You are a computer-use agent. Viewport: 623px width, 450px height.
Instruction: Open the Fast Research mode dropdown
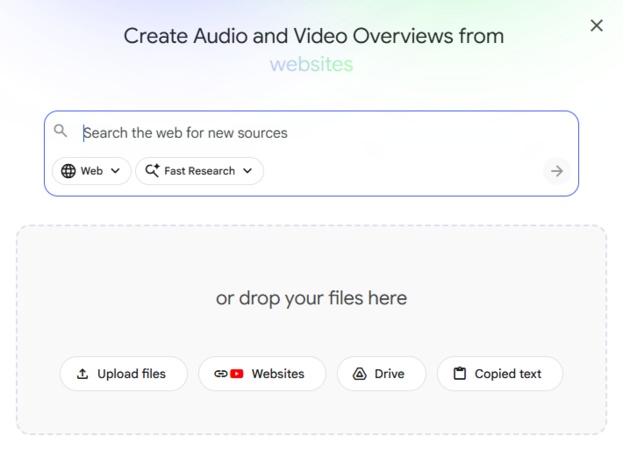click(199, 171)
